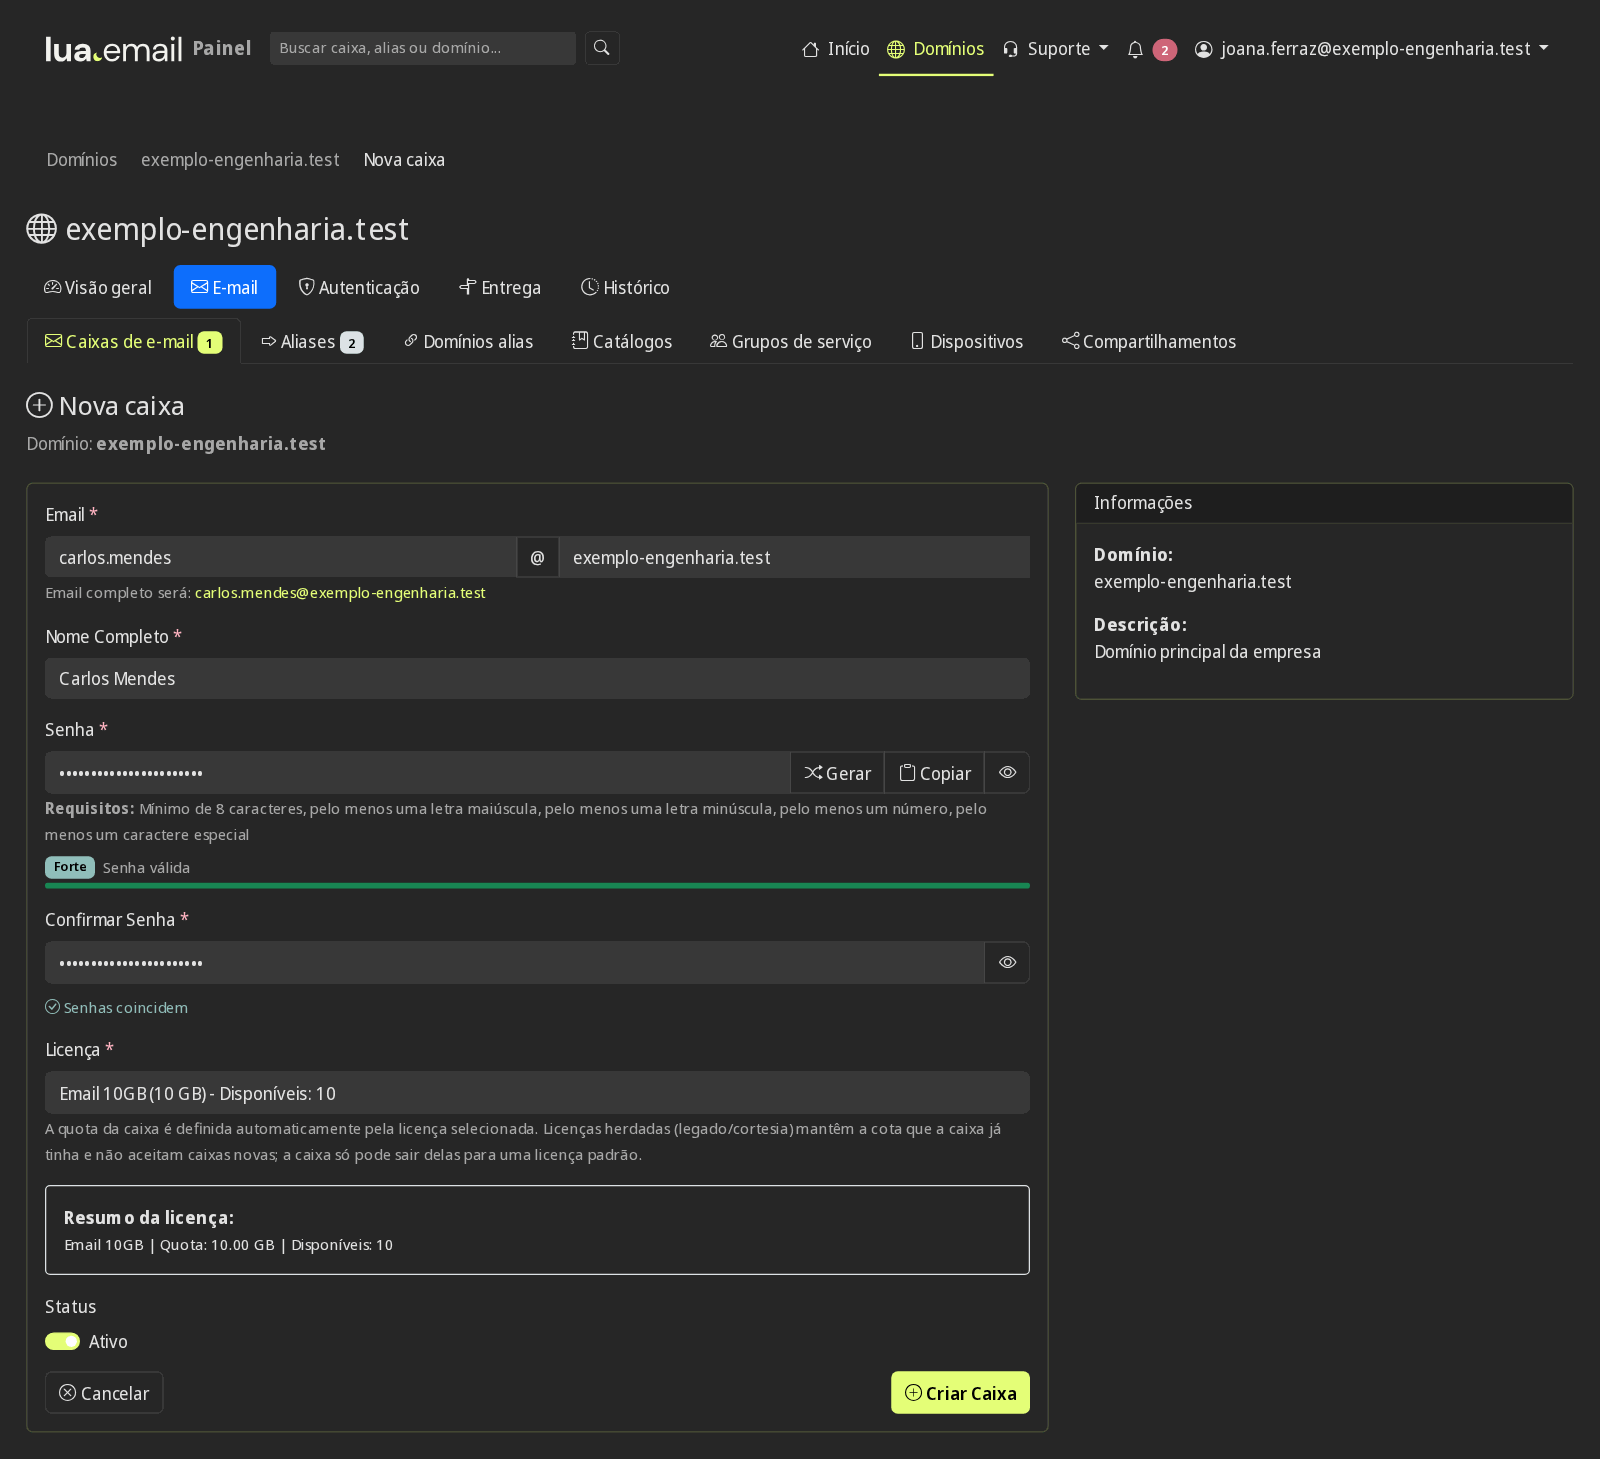Image resolution: width=1600 pixels, height=1459 pixels.
Task: Click the Nome Completo field
Action: click(537, 679)
